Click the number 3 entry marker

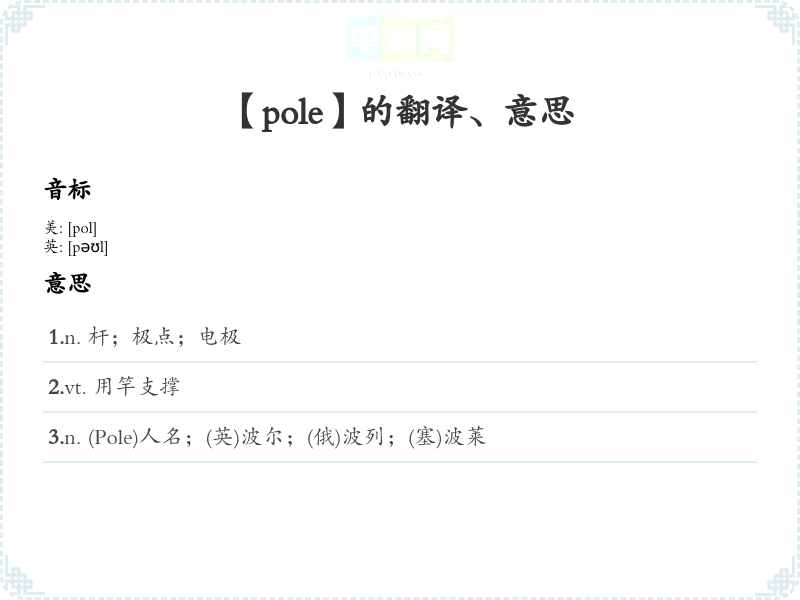pyautogui.click(x=54, y=437)
